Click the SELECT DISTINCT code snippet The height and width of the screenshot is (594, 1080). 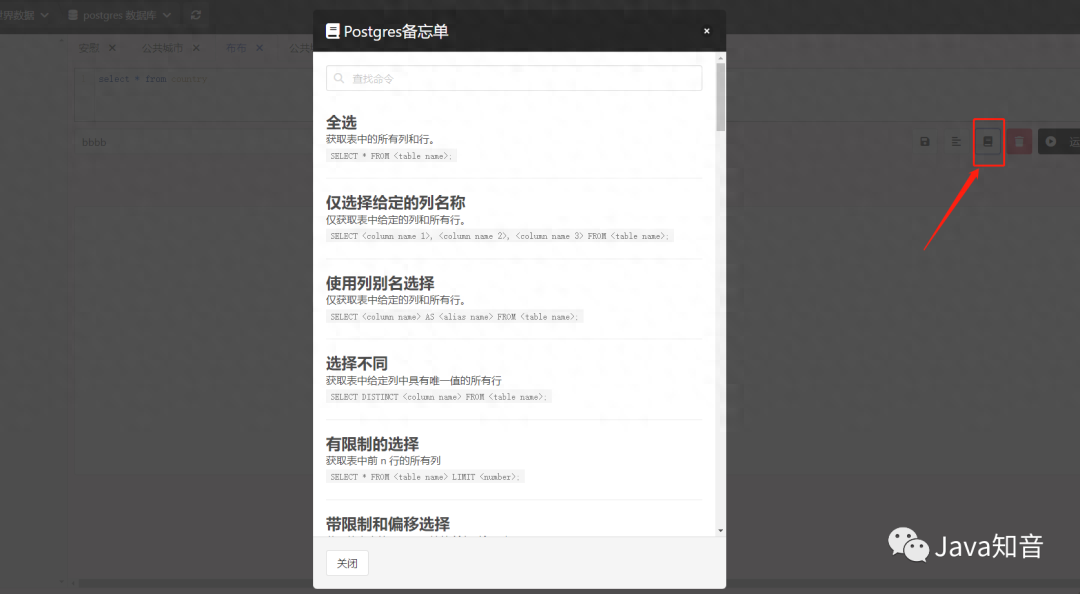[439, 397]
